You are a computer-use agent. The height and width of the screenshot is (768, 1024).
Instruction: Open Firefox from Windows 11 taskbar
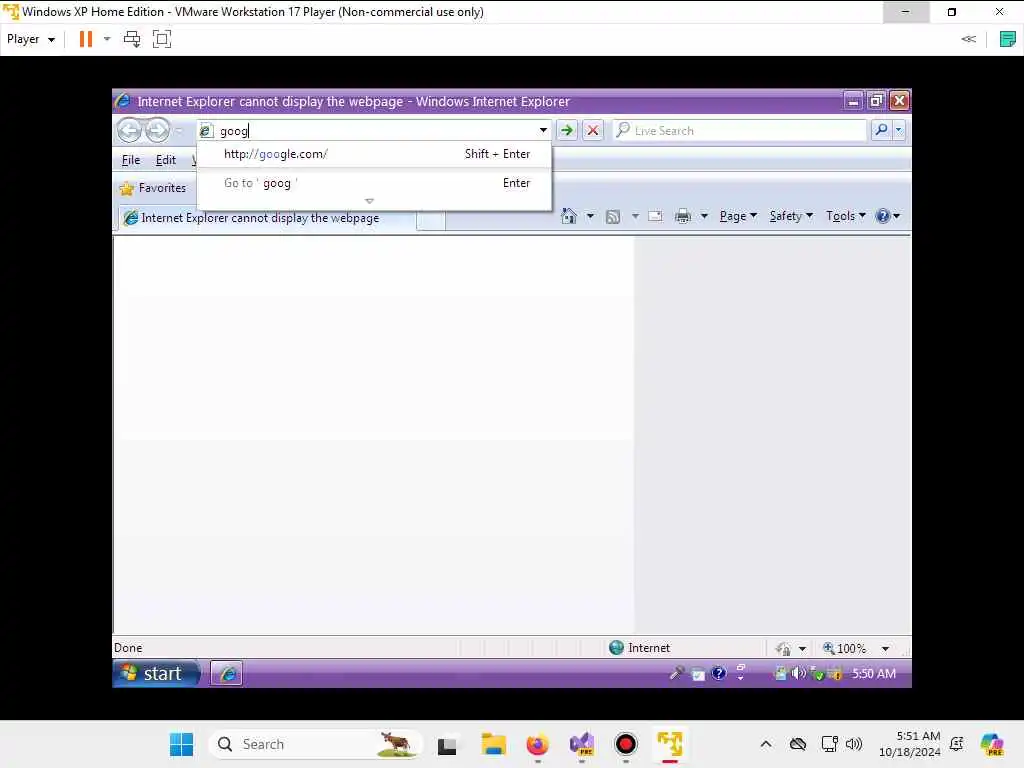pyautogui.click(x=537, y=744)
